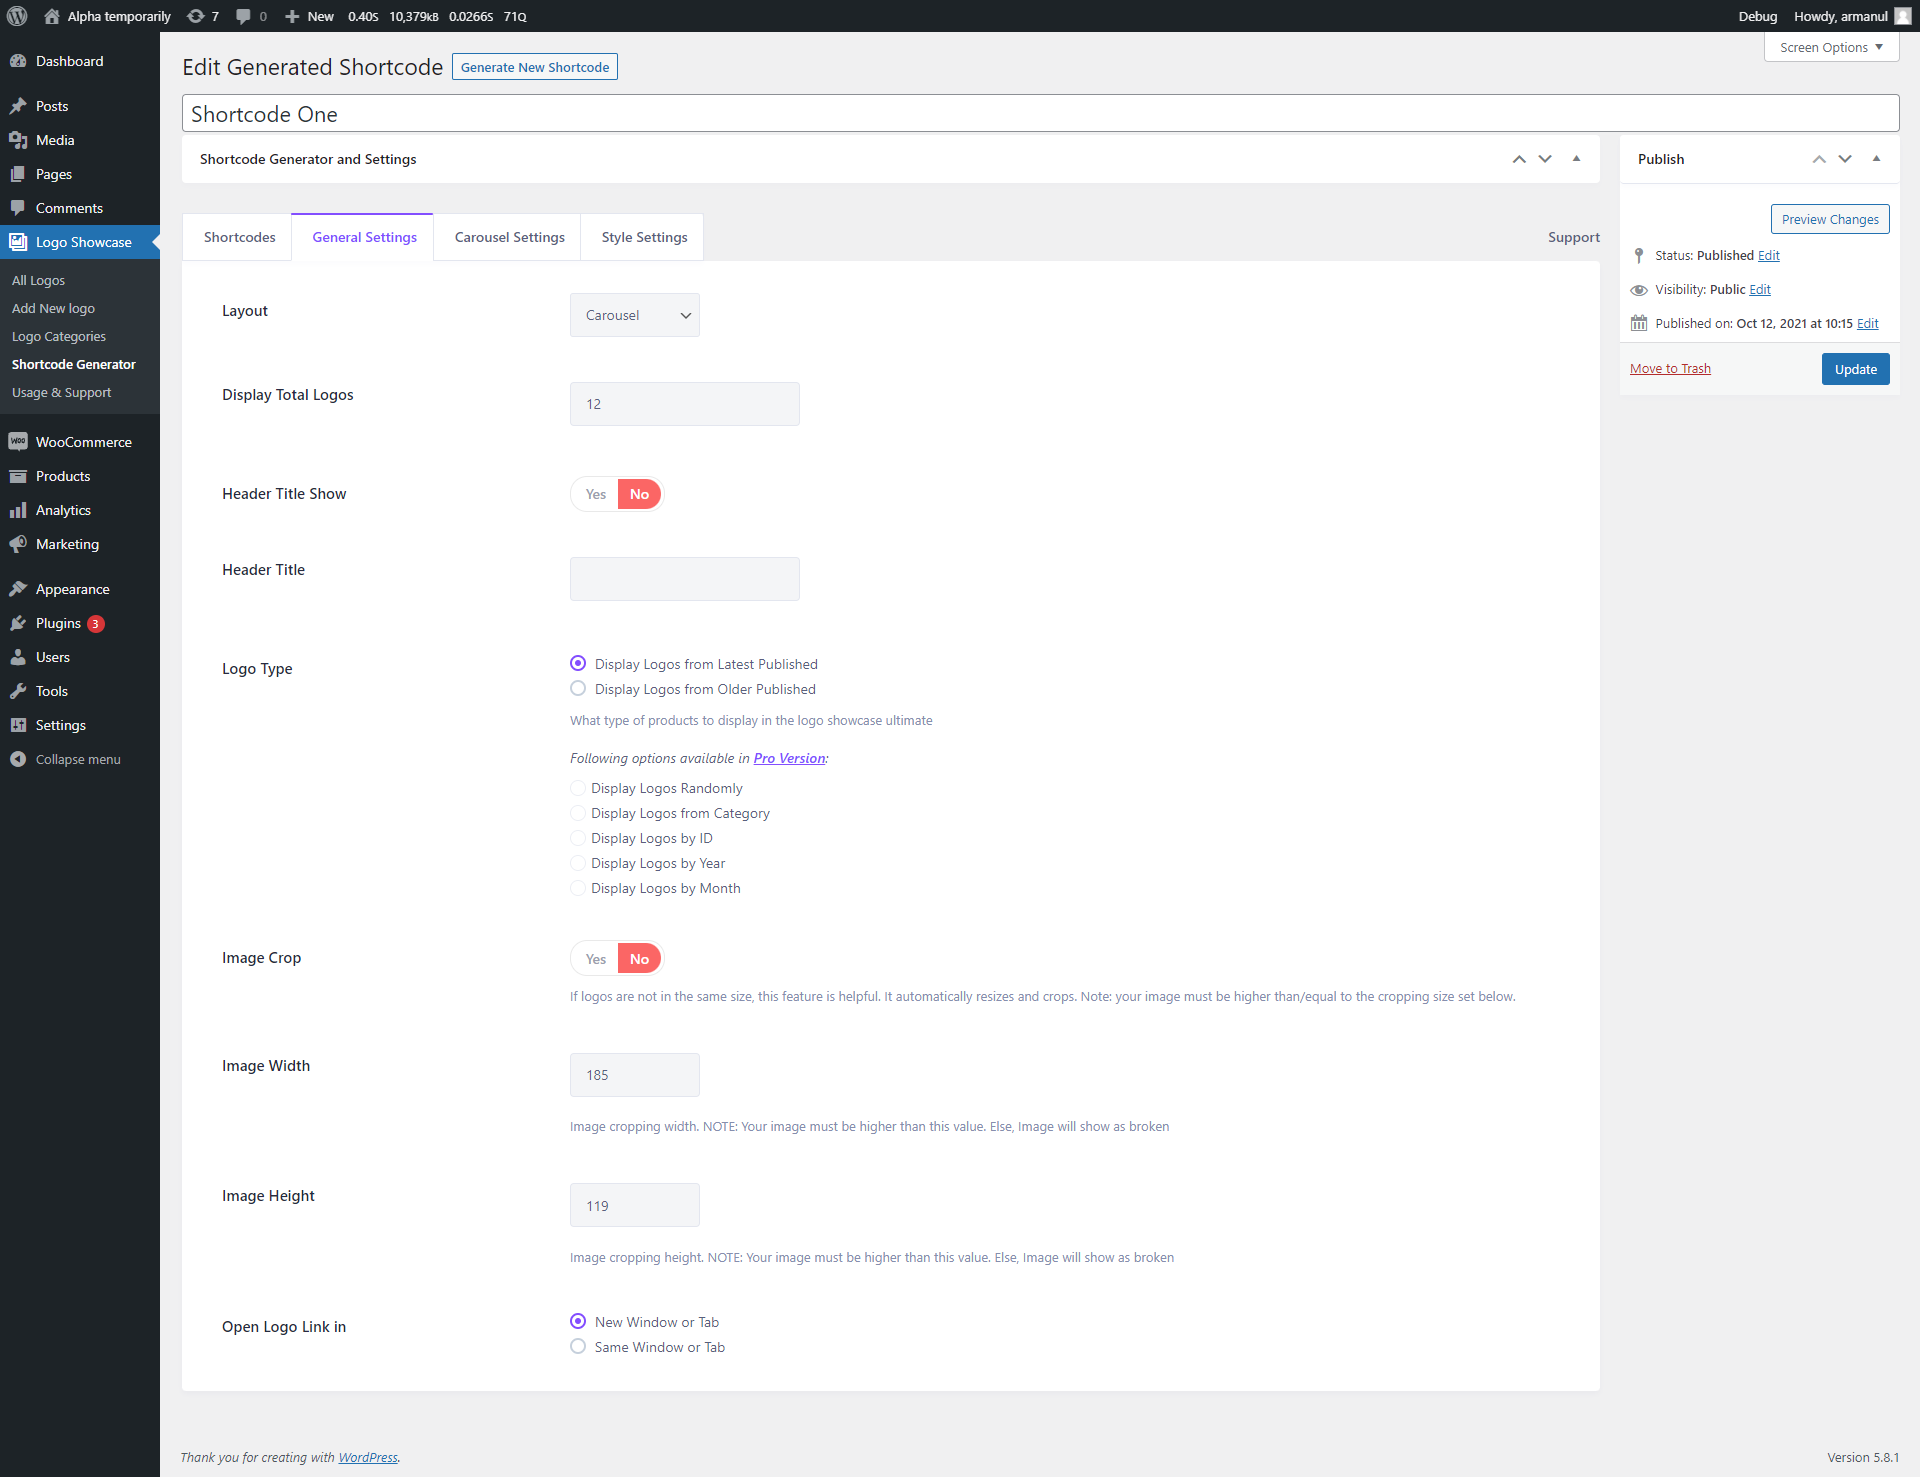The image size is (1920, 1477).
Task: Click the Collapse menu arrow icon
Action: 18,759
